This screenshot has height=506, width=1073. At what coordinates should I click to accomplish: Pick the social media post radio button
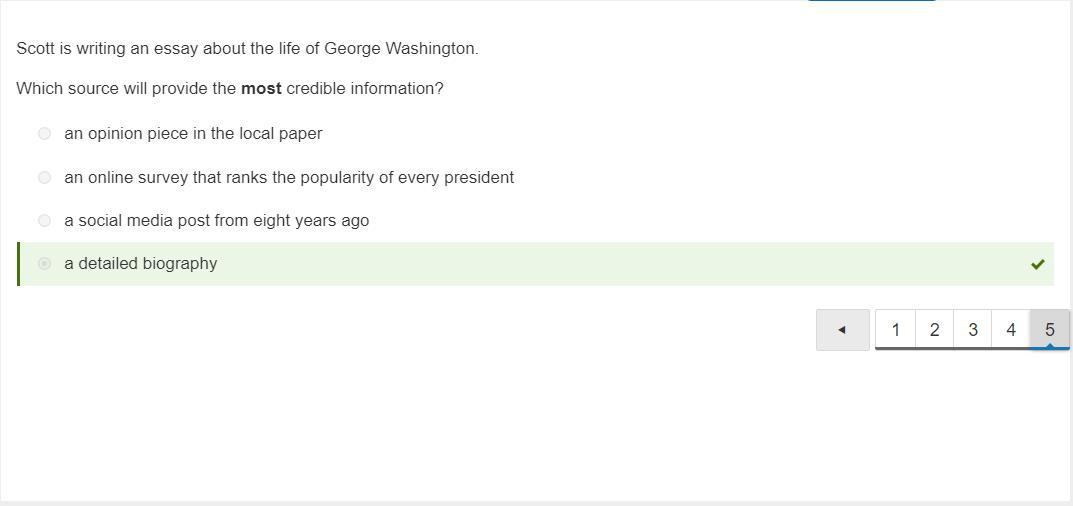point(44,220)
